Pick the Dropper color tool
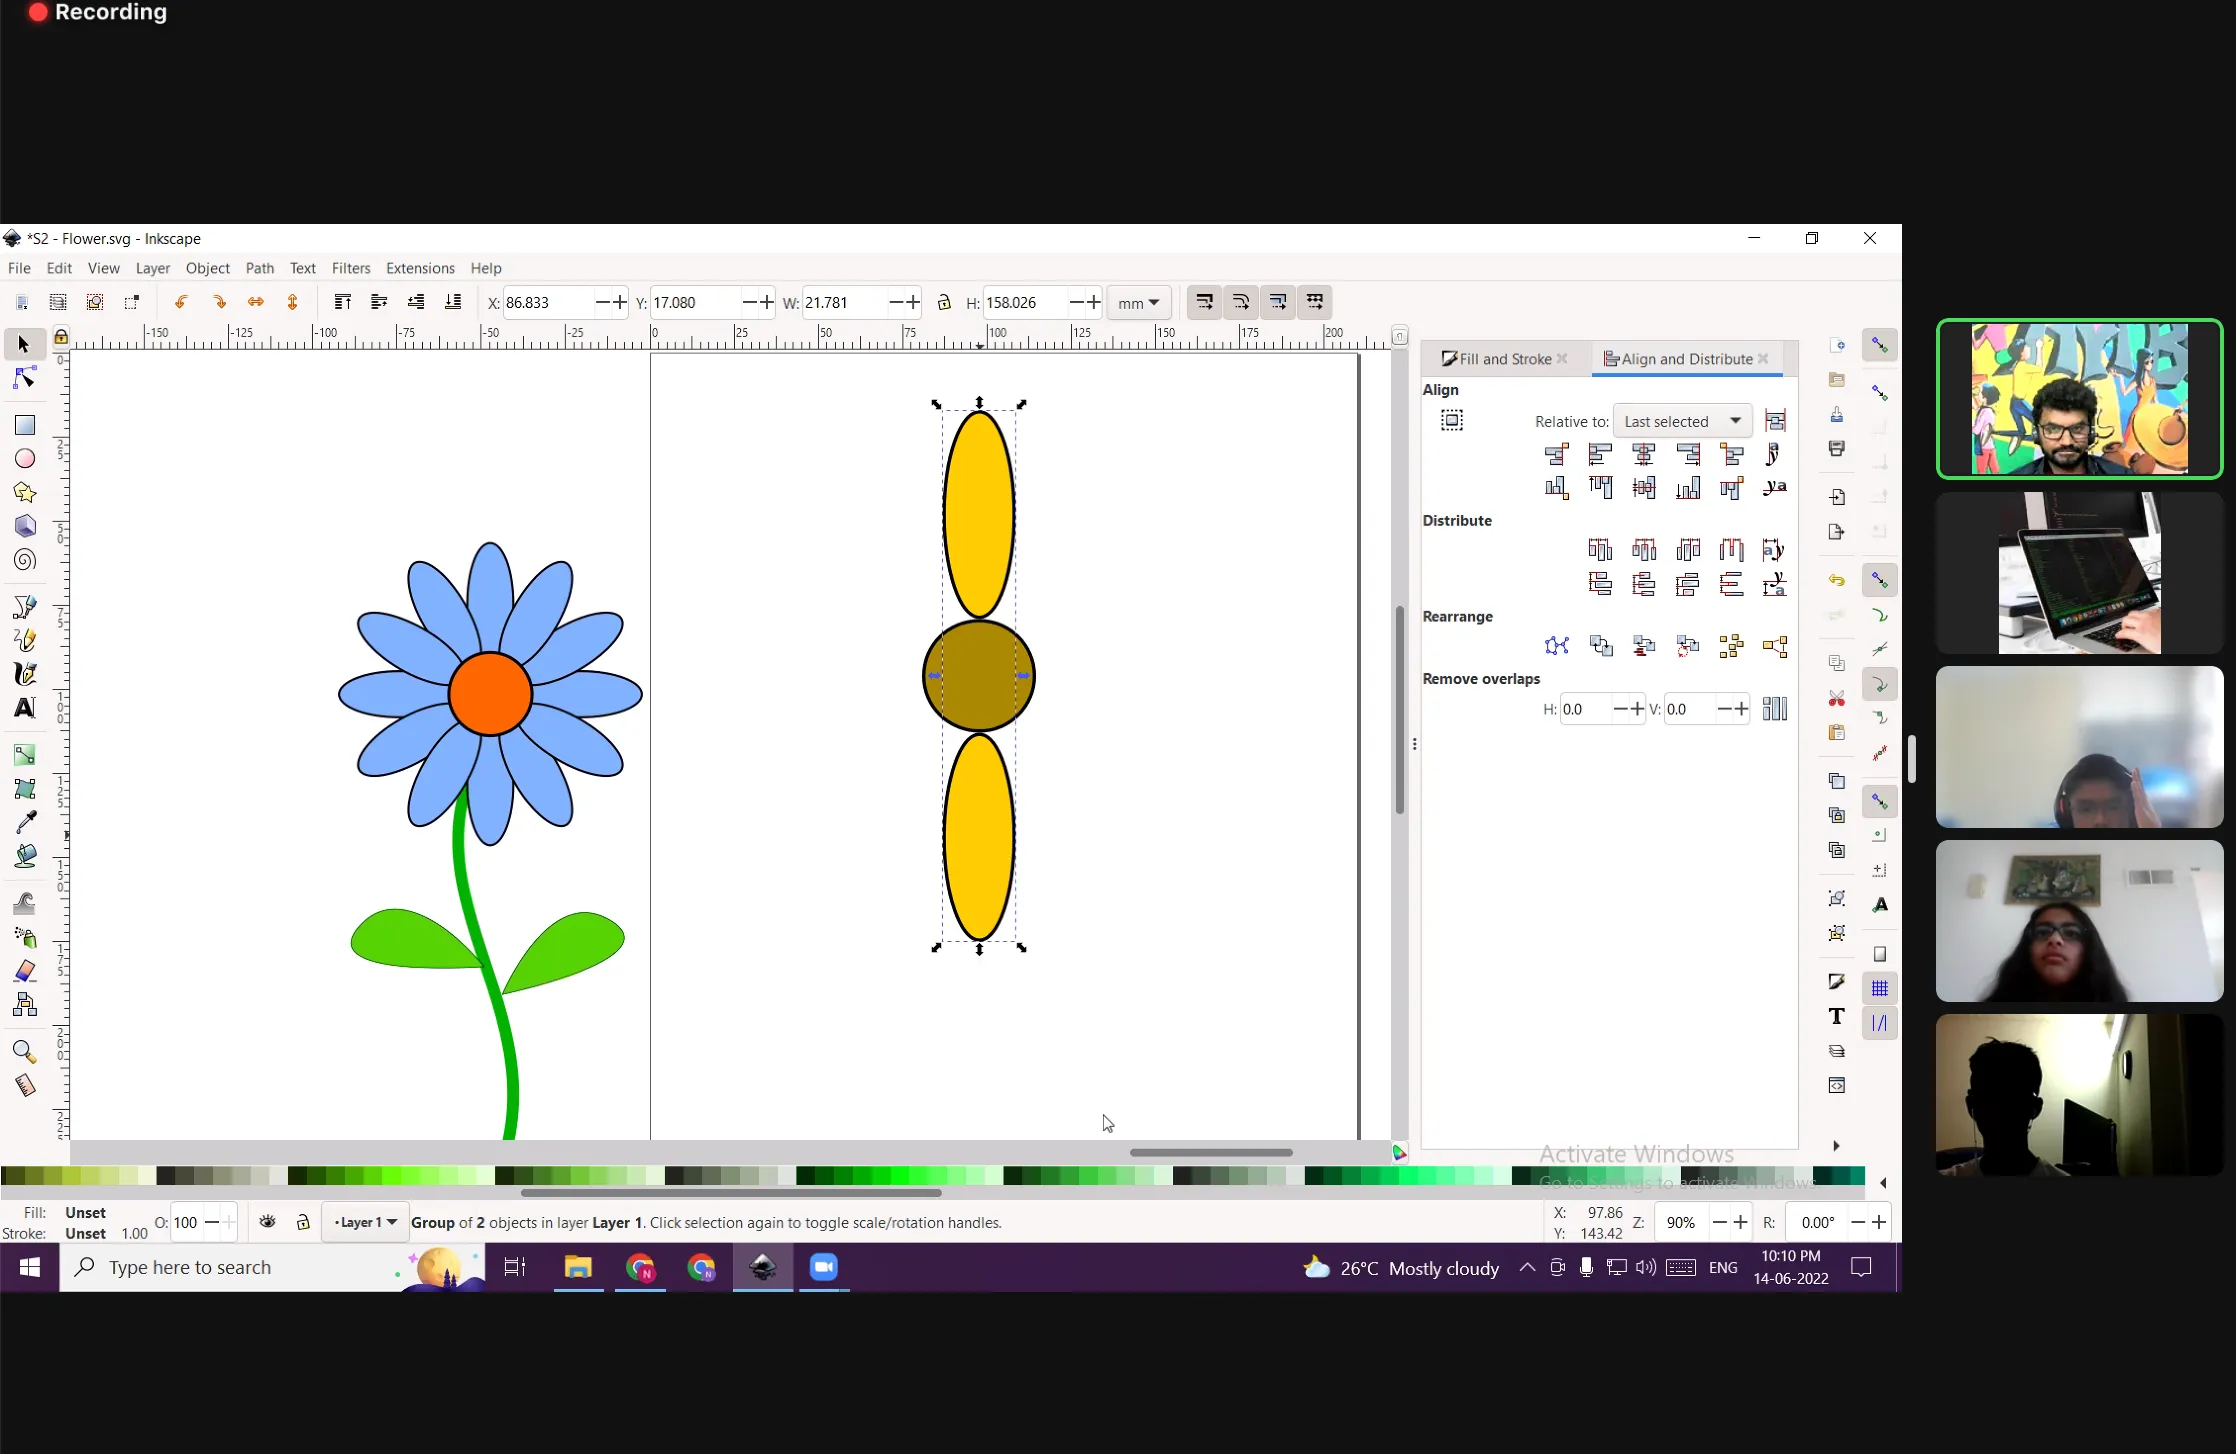Screen dimensions: 2236x1454 (25, 822)
